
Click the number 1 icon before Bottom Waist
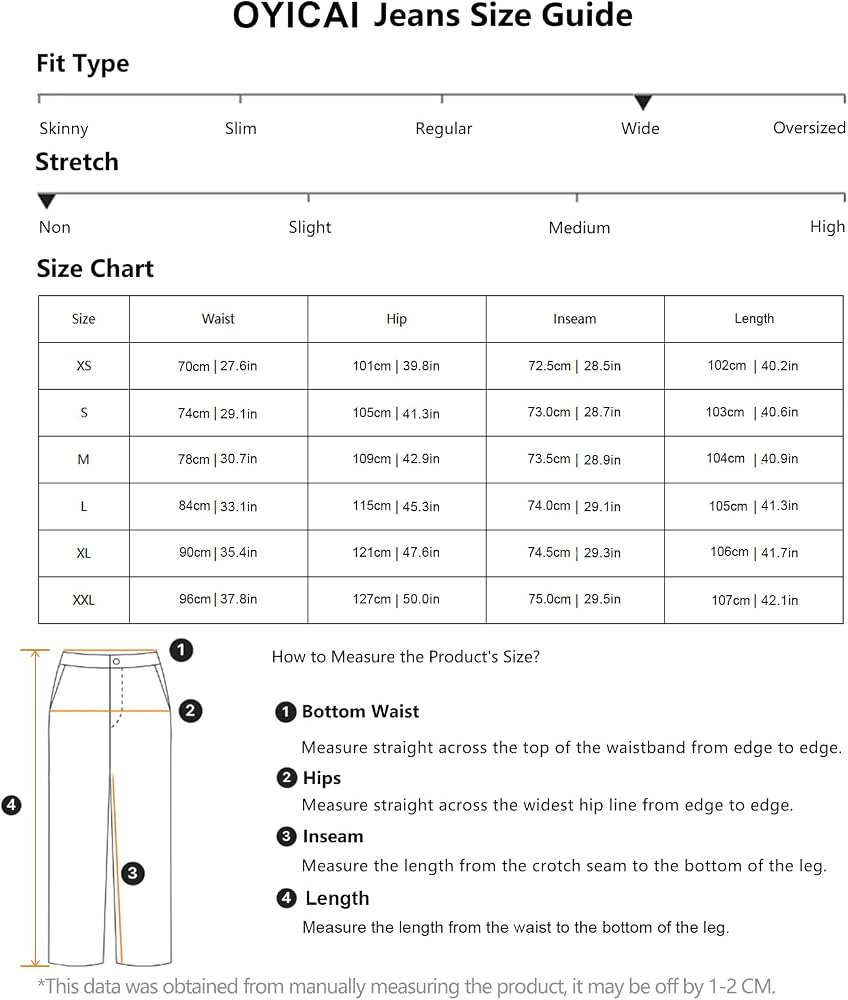[x=286, y=712]
